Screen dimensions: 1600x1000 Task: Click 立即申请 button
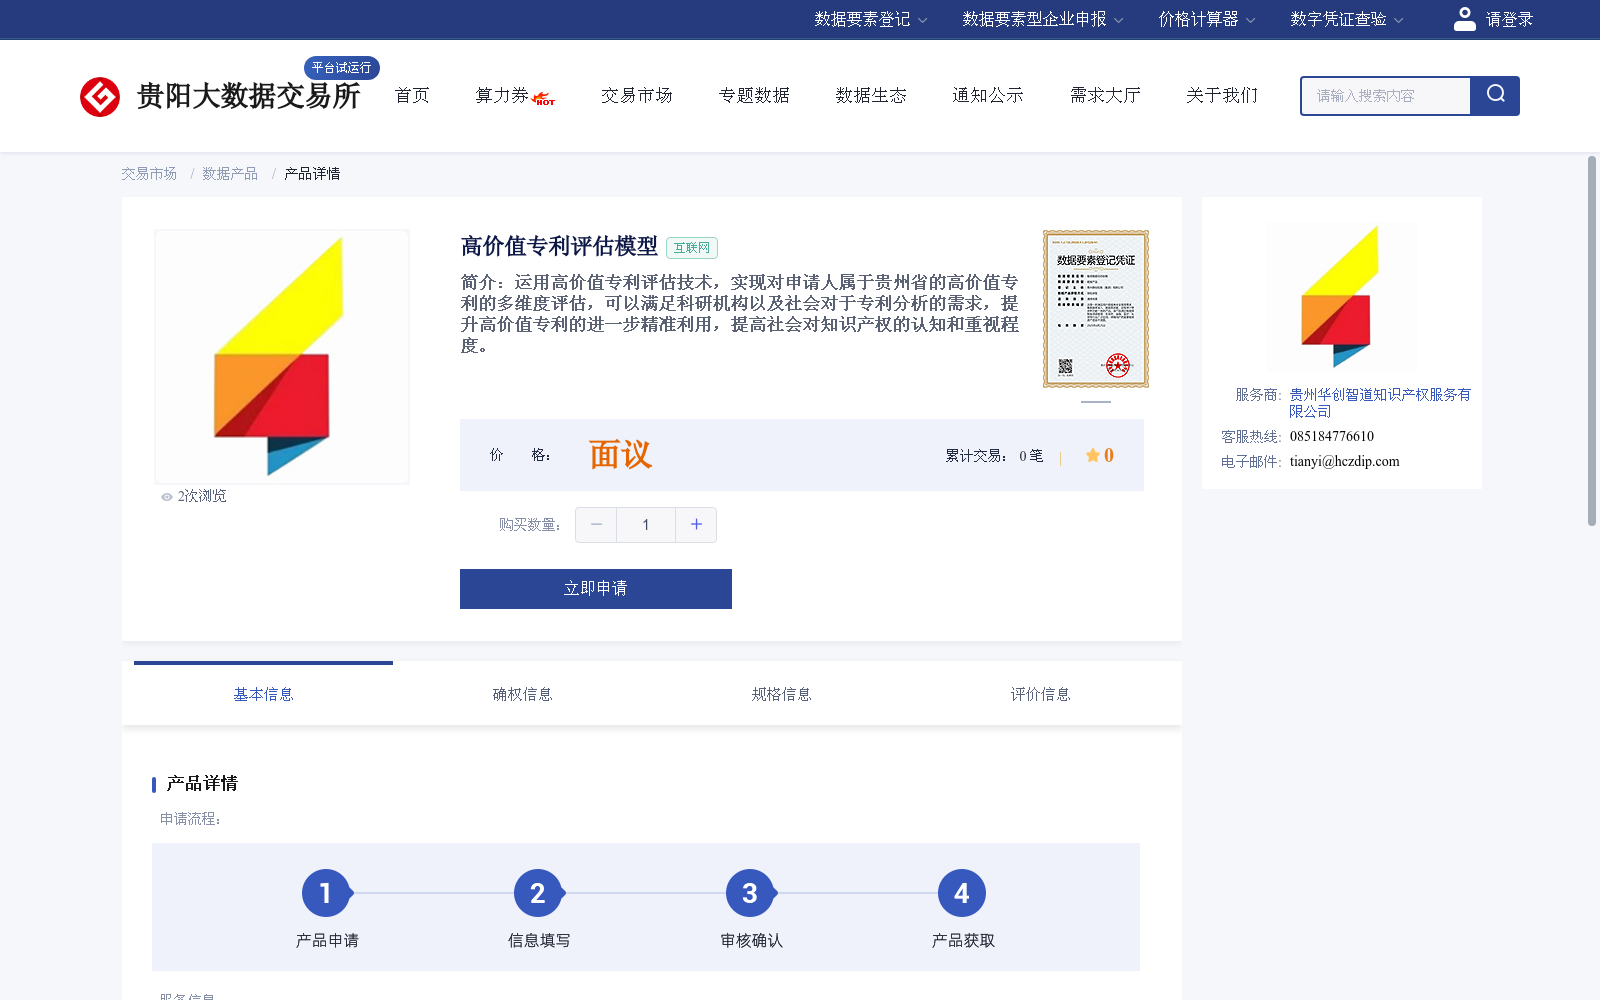pyautogui.click(x=596, y=589)
